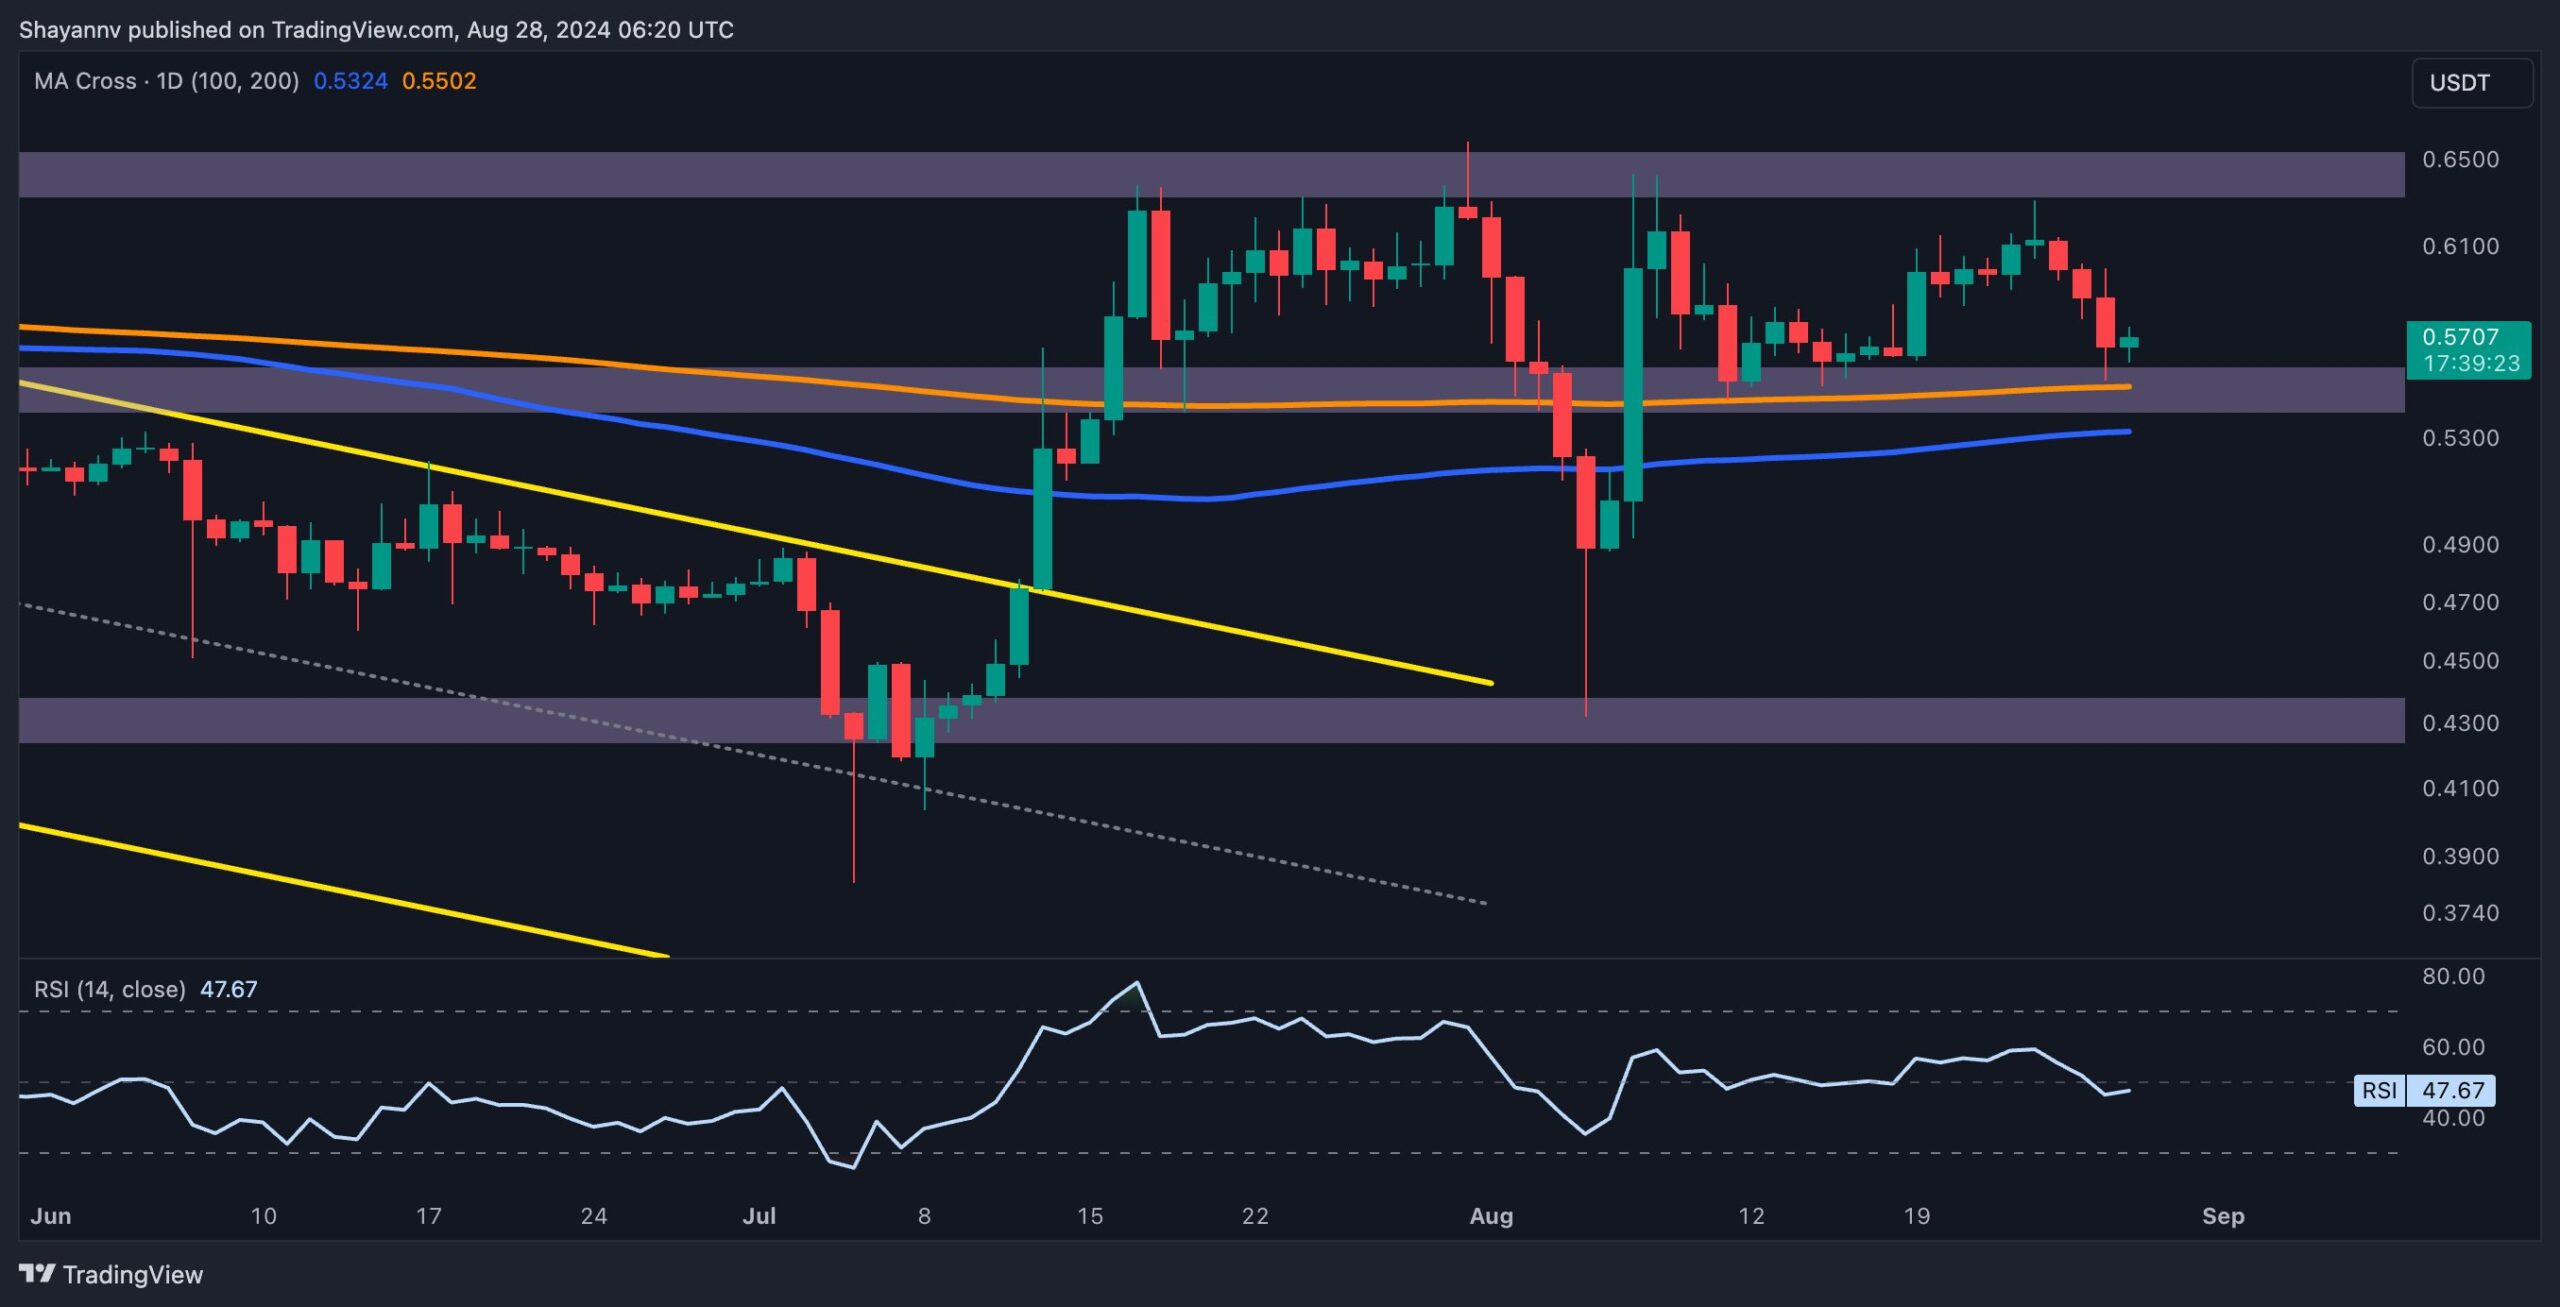Click the Aug label on time axis
This screenshot has height=1307, width=2560.
click(1490, 1216)
